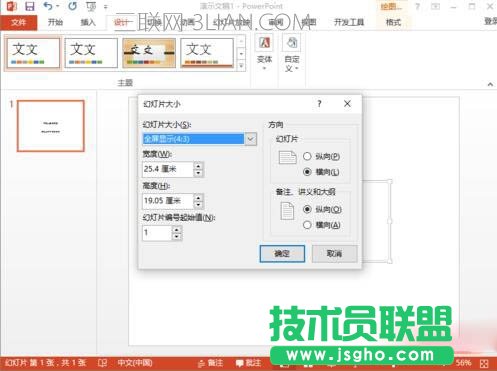This screenshot has width=497, height=371.
Task: Click the Redo/Repeat icon
Action: tap(72, 6)
